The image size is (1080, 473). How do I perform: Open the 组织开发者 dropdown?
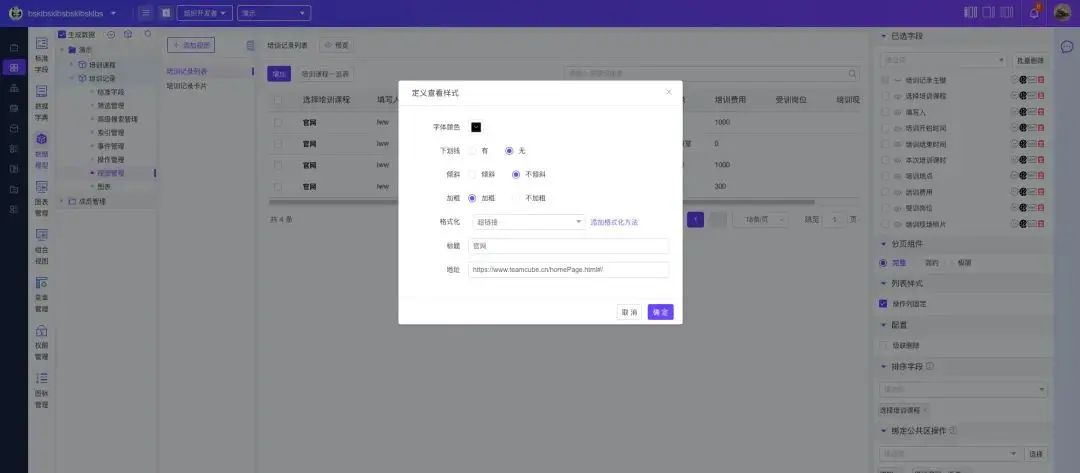pos(205,13)
